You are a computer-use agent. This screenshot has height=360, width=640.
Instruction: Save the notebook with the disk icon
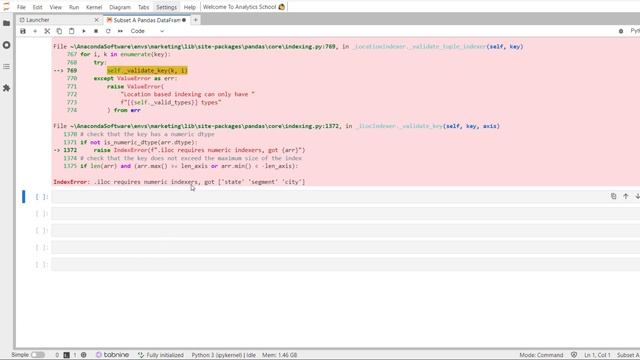click(x=23, y=31)
